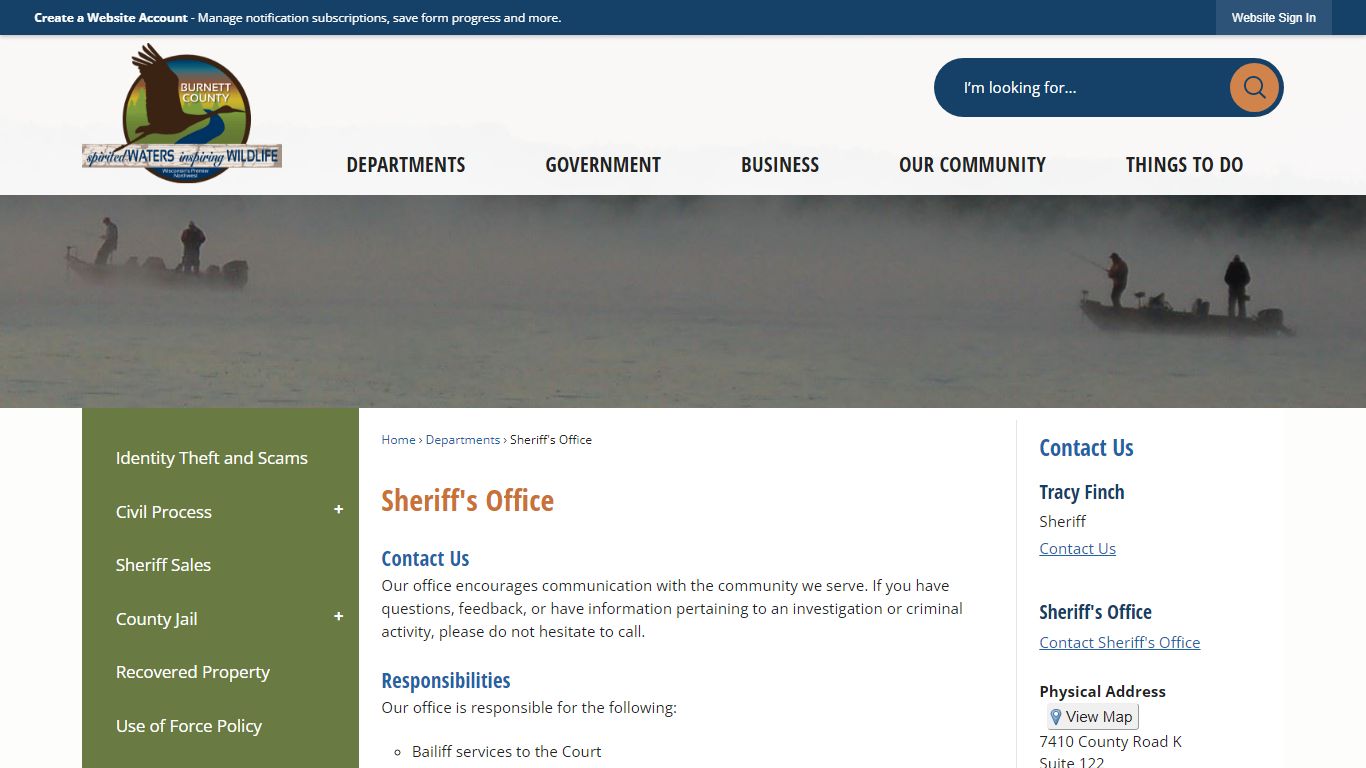Image resolution: width=1366 pixels, height=768 pixels.
Task: Expand the Civil Process submenu
Action: point(338,510)
